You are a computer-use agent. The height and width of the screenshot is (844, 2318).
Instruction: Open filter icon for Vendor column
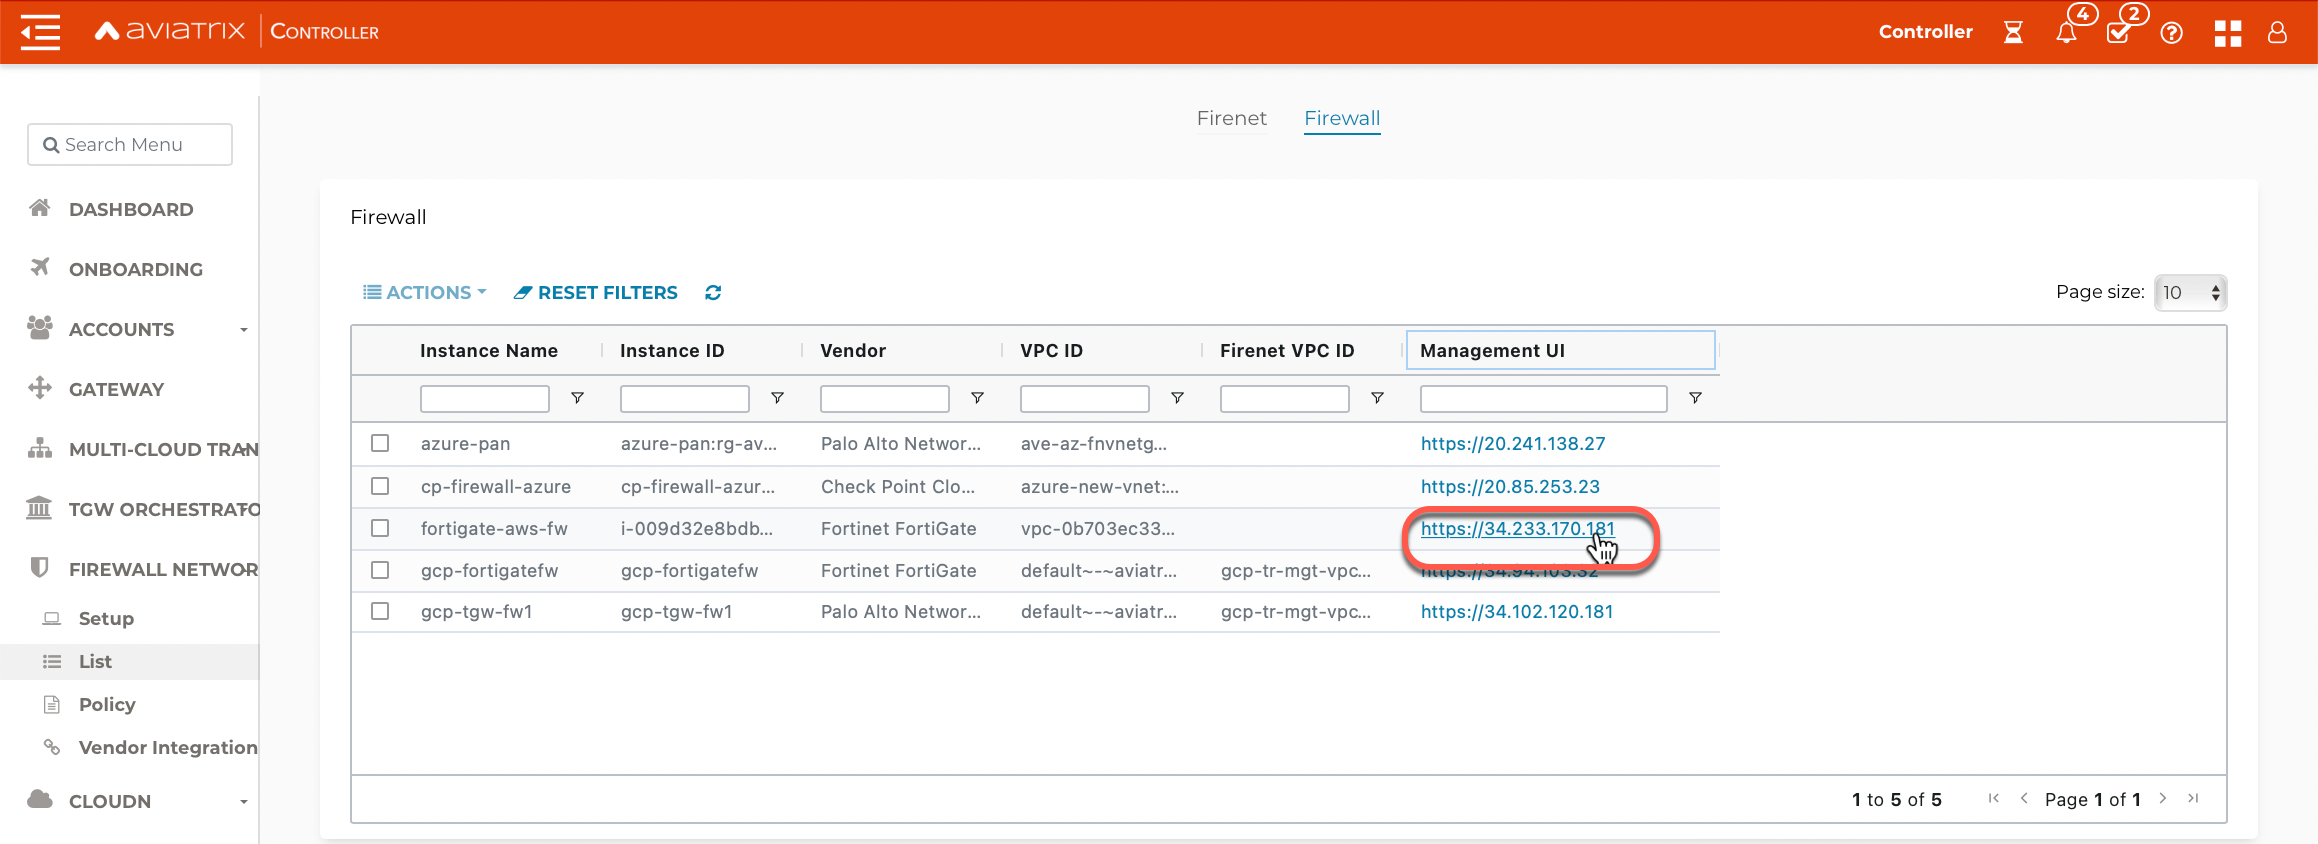[977, 398]
